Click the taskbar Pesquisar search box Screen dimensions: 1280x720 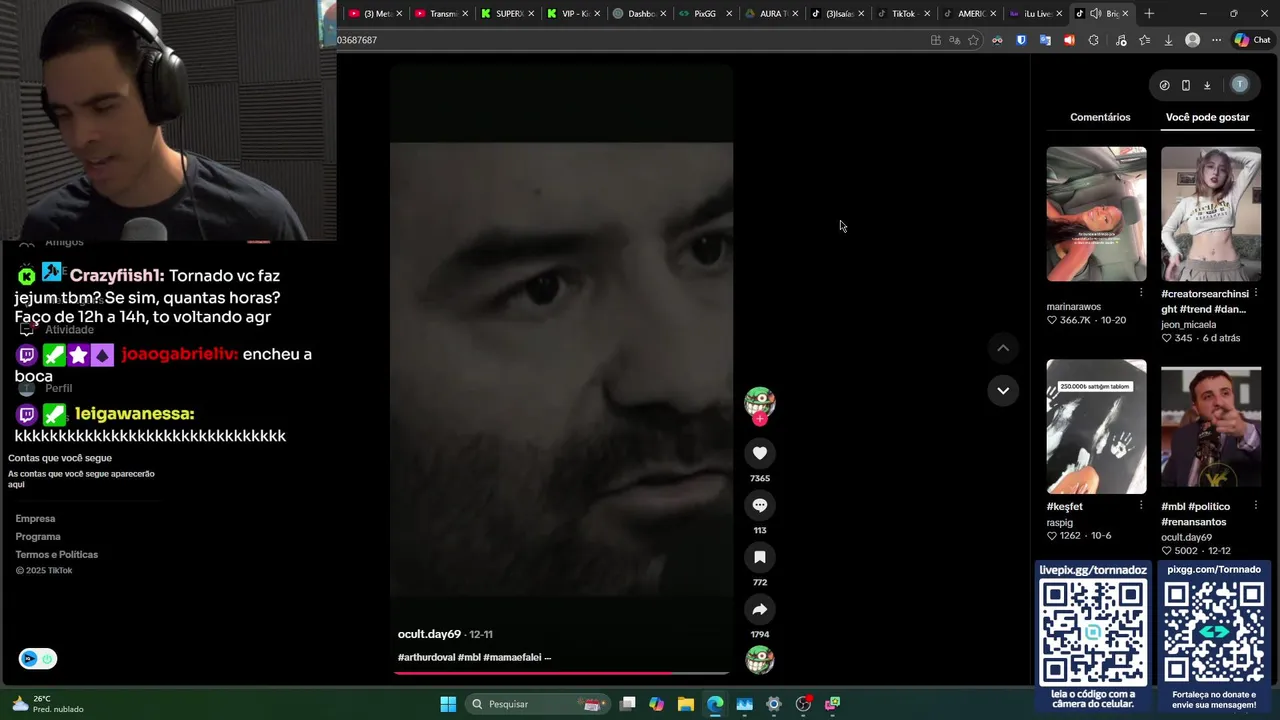click(x=537, y=704)
